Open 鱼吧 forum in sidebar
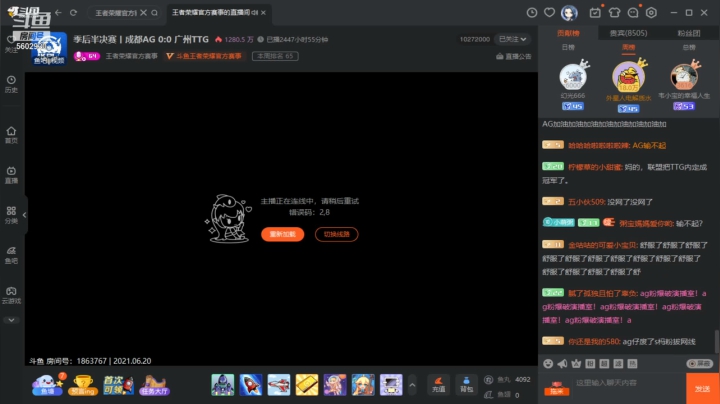The image size is (720, 404). 11,255
